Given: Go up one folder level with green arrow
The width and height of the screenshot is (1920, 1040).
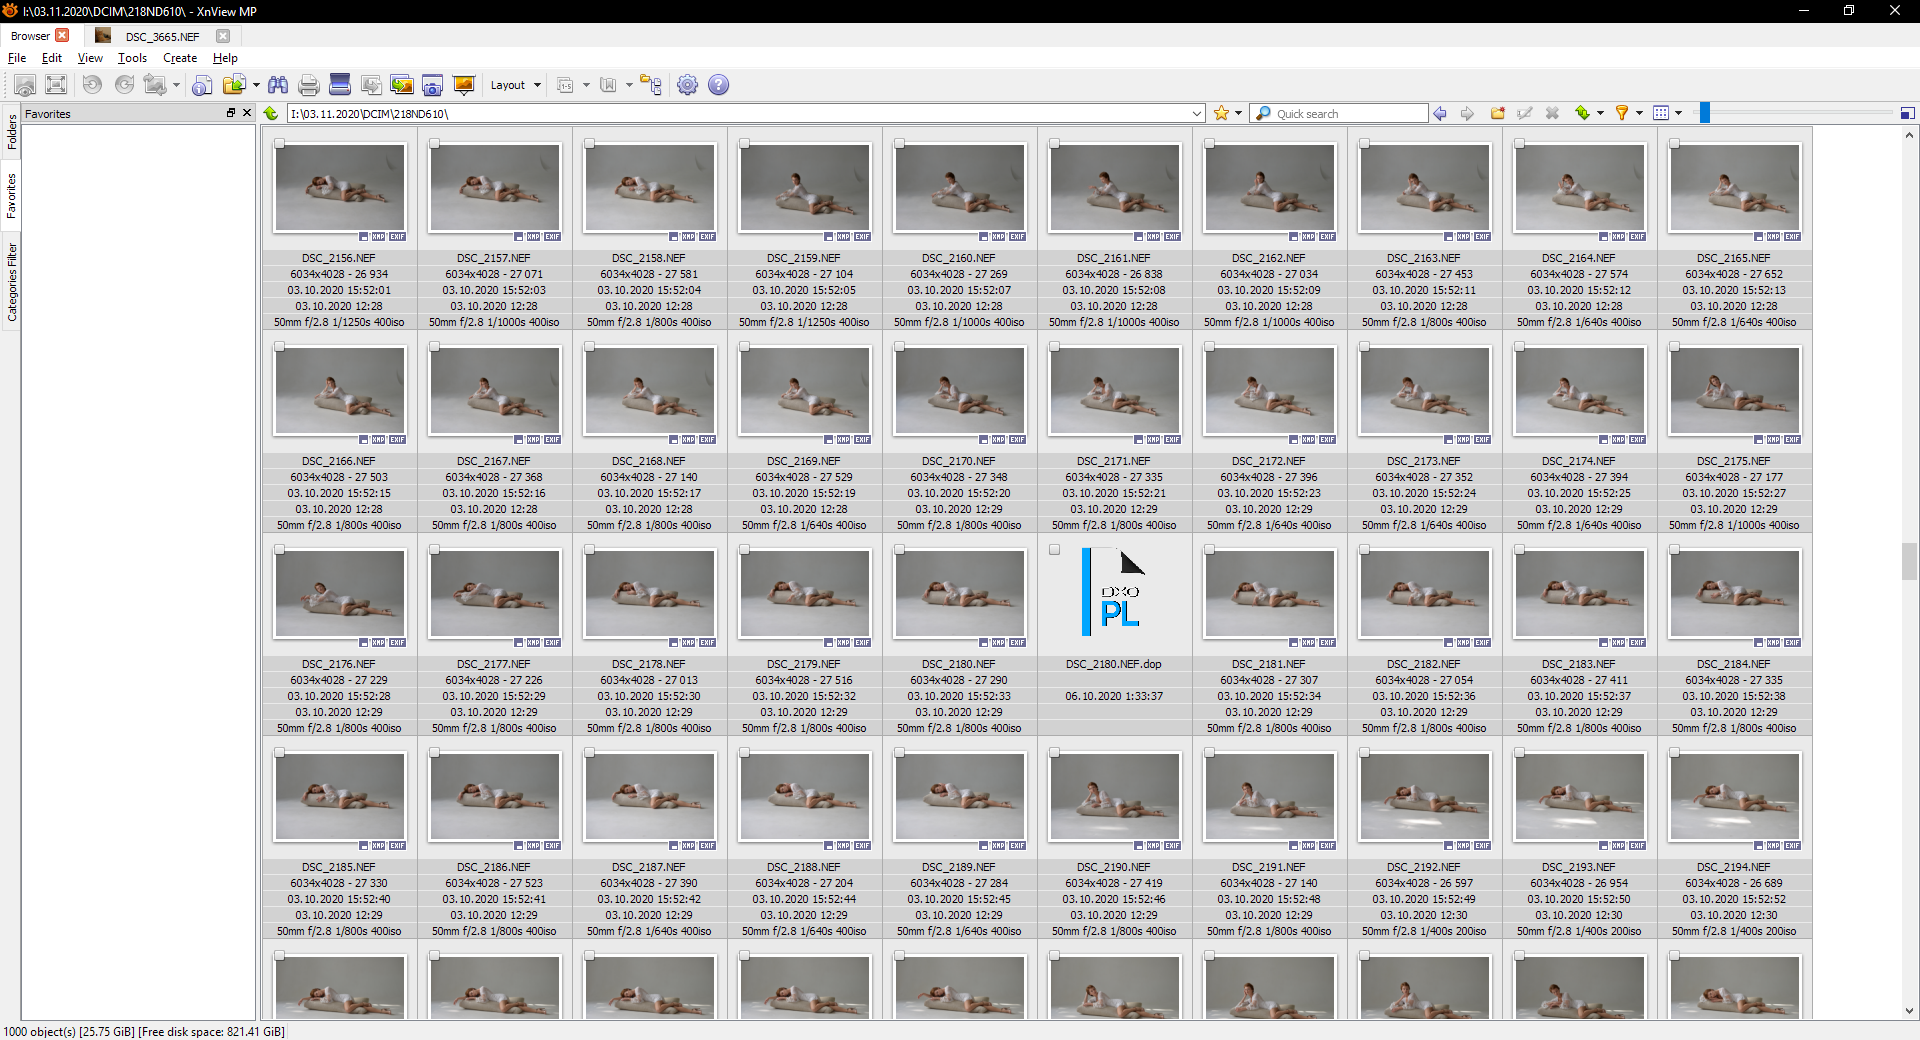Looking at the screenshot, I should point(271,113).
